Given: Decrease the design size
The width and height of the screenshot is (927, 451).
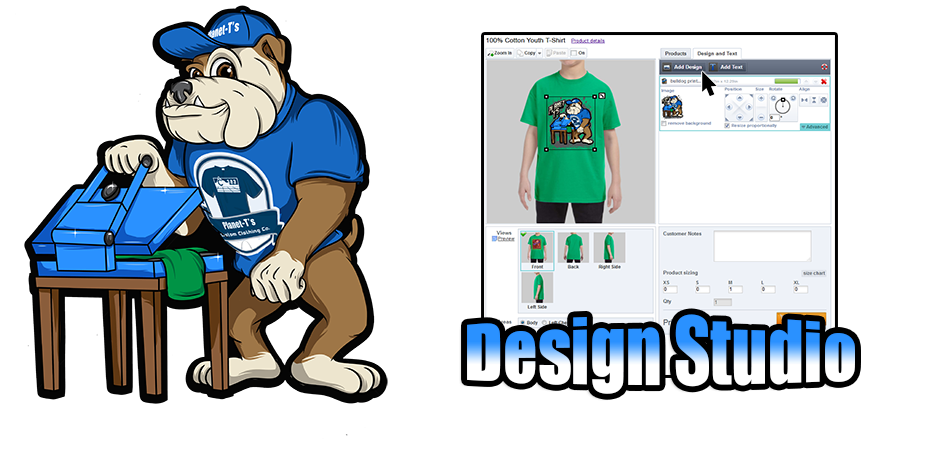Looking at the screenshot, I should [761, 117].
